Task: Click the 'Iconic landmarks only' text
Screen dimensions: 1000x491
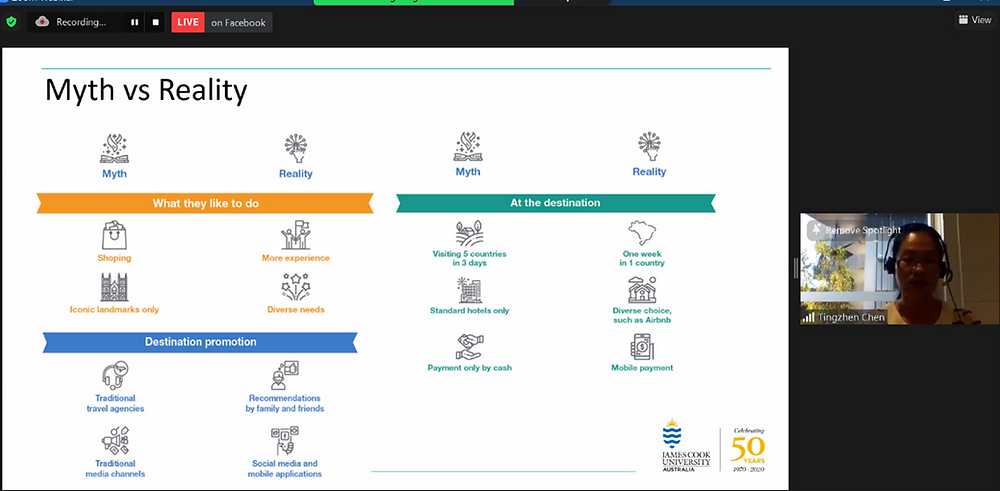Action: (x=114, y=310)
